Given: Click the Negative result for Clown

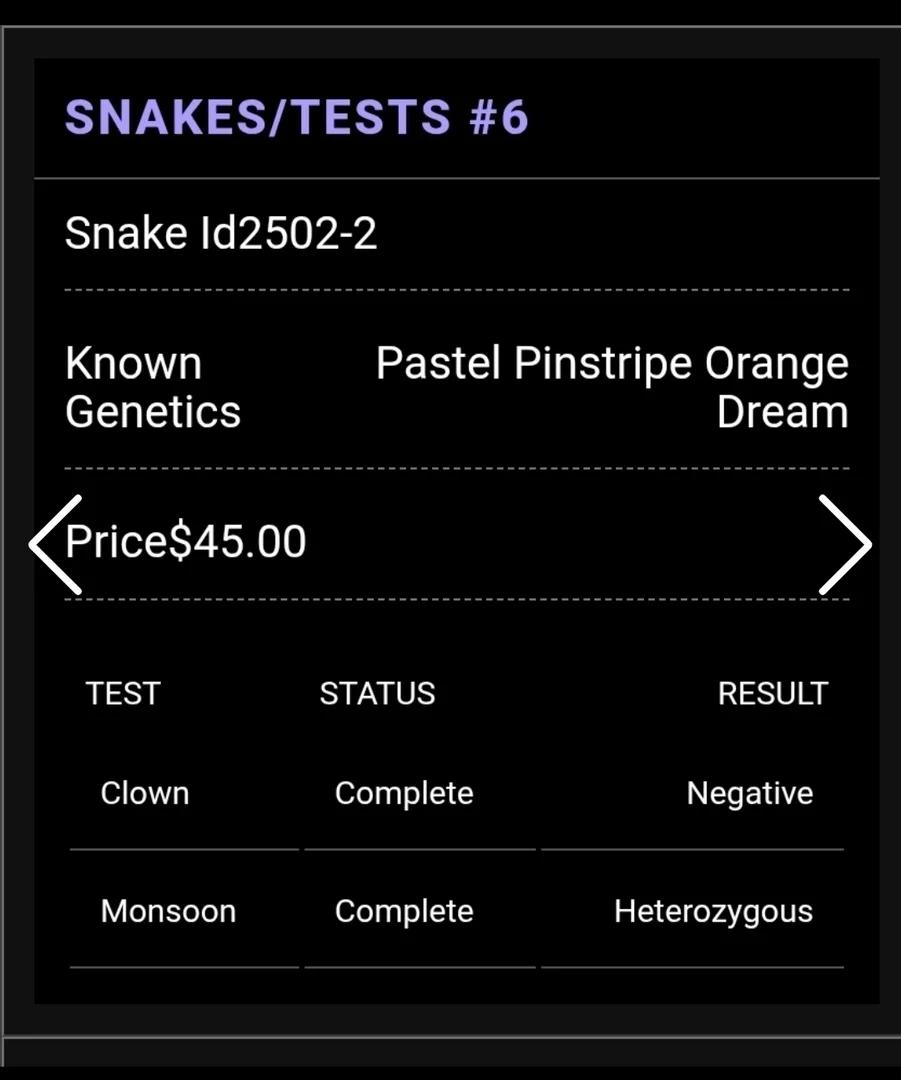Looking at the screenshot, I should point(750,793).
